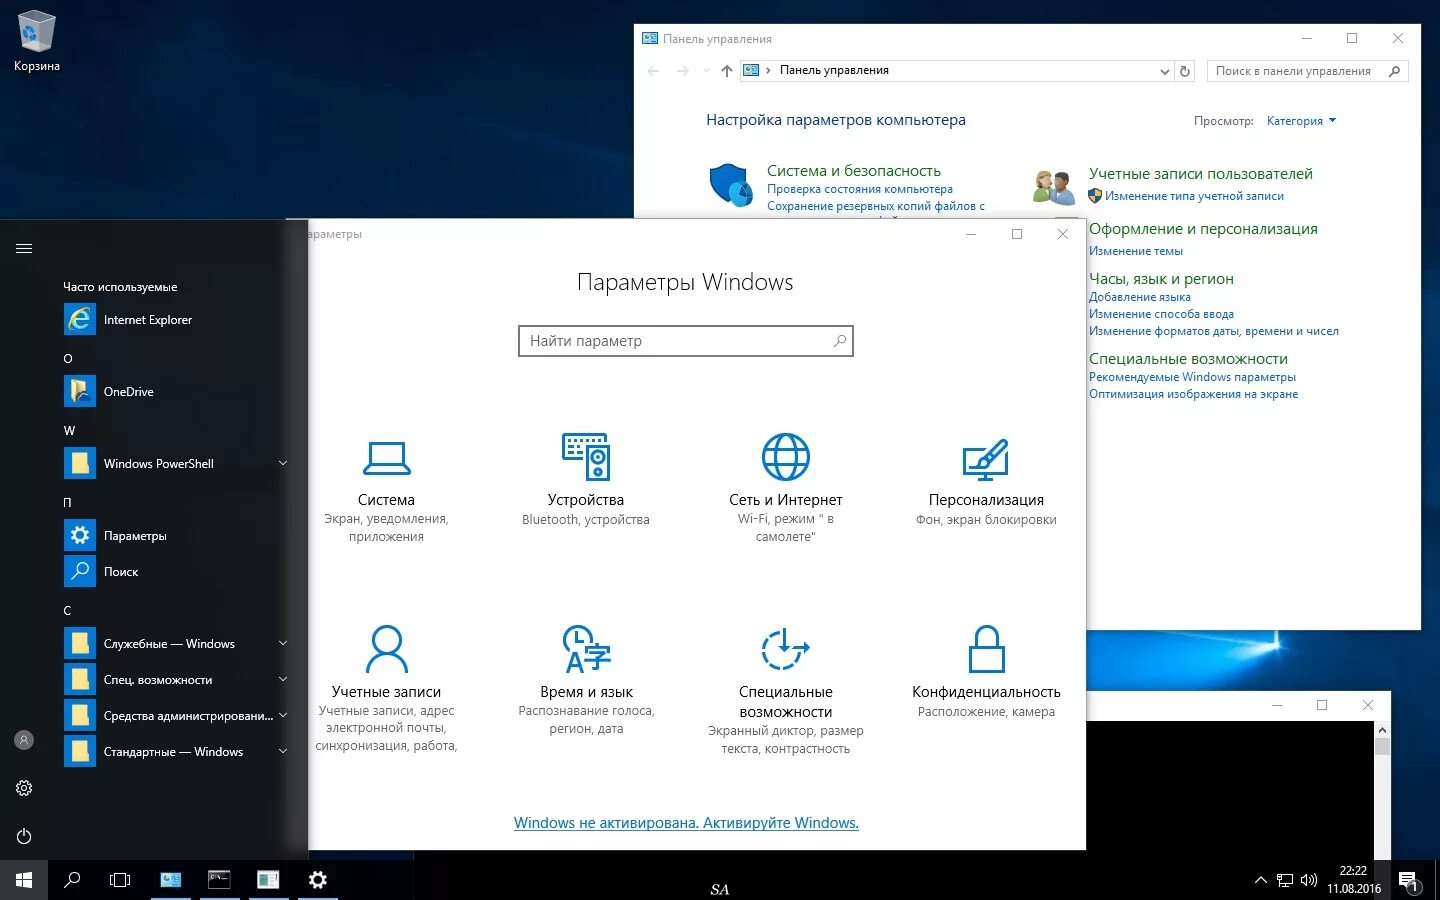Image resolution: width=1440 pixels, height=900 pixels.
Task: Open Часы, язык и регион link
Action: [1161, 279]
